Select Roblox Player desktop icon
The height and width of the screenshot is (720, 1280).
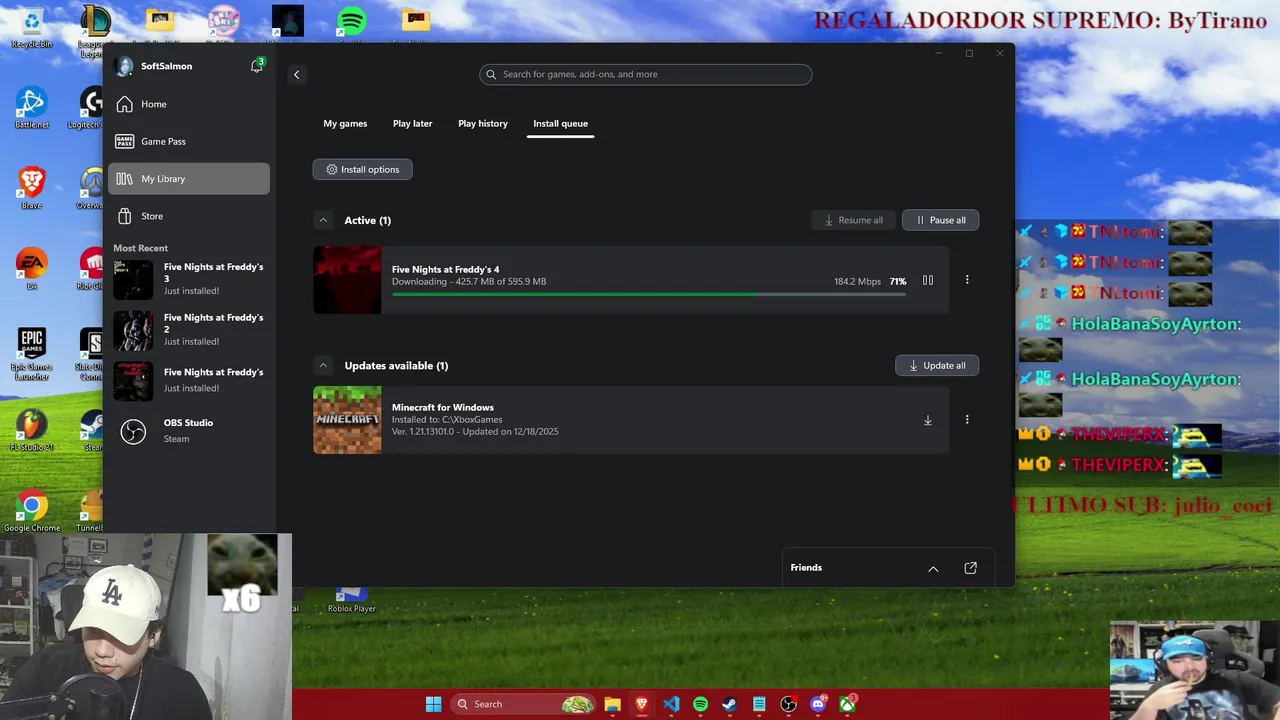351,600
